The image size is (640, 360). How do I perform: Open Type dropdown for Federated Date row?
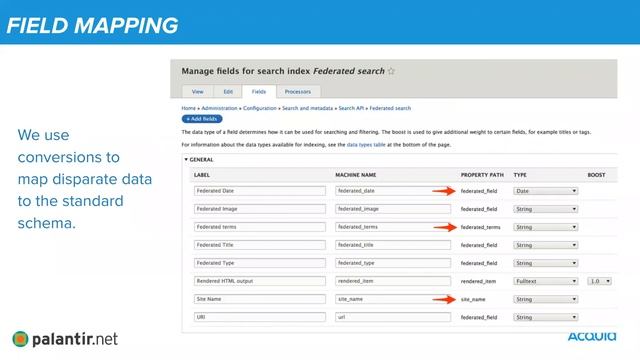(x=545, y=191)
